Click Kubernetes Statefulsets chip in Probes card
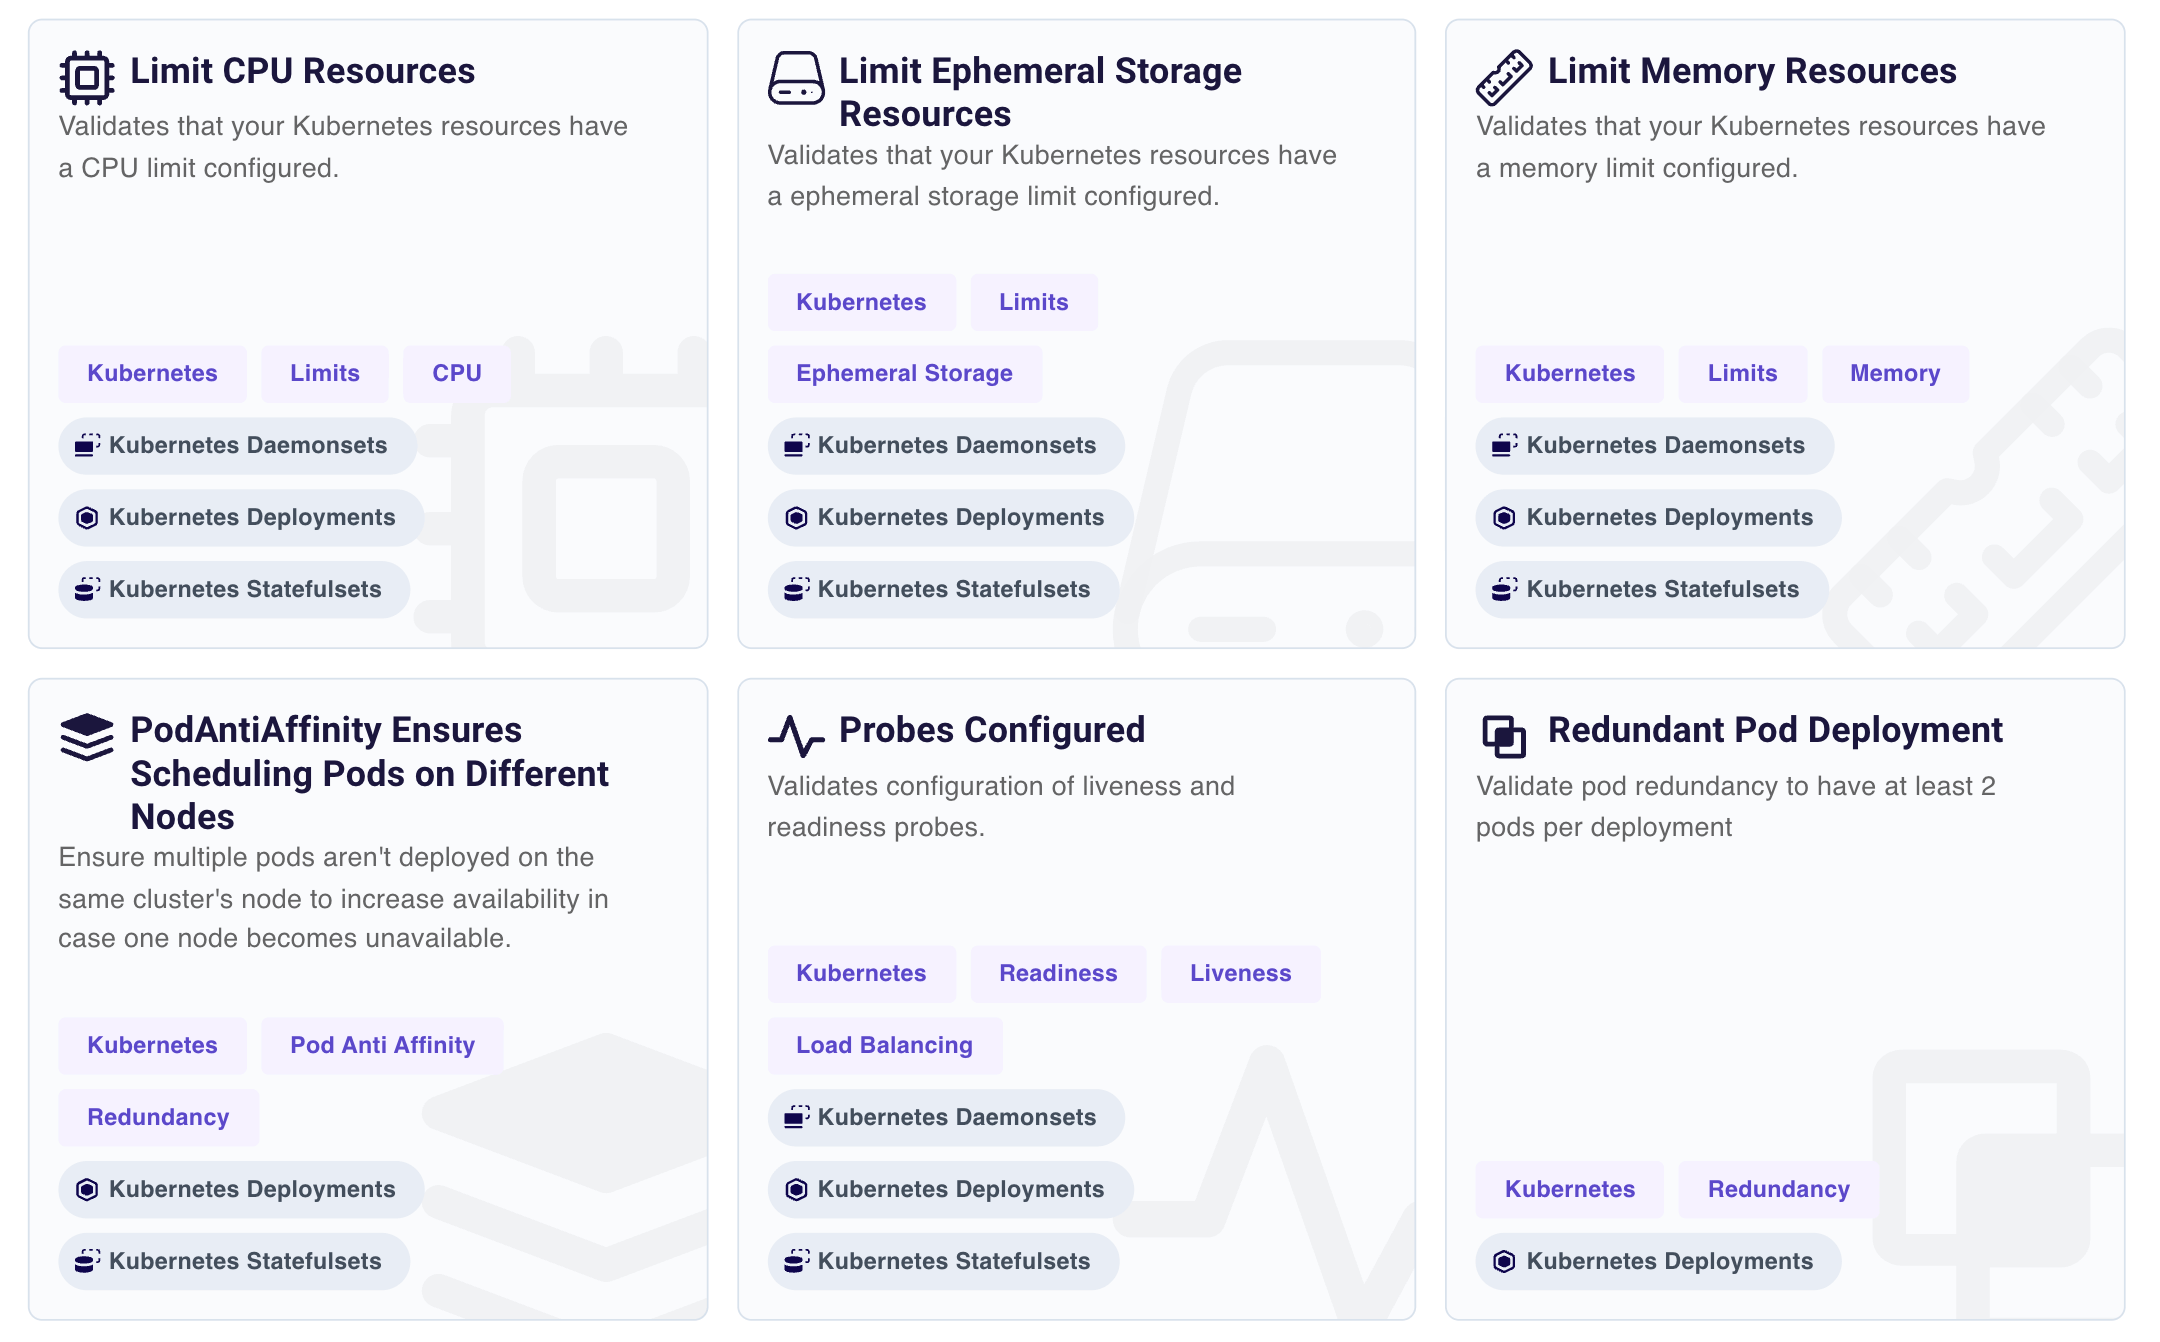Image resolution: width=2160 pixels, height=1342 pixels. (942, 1261)
